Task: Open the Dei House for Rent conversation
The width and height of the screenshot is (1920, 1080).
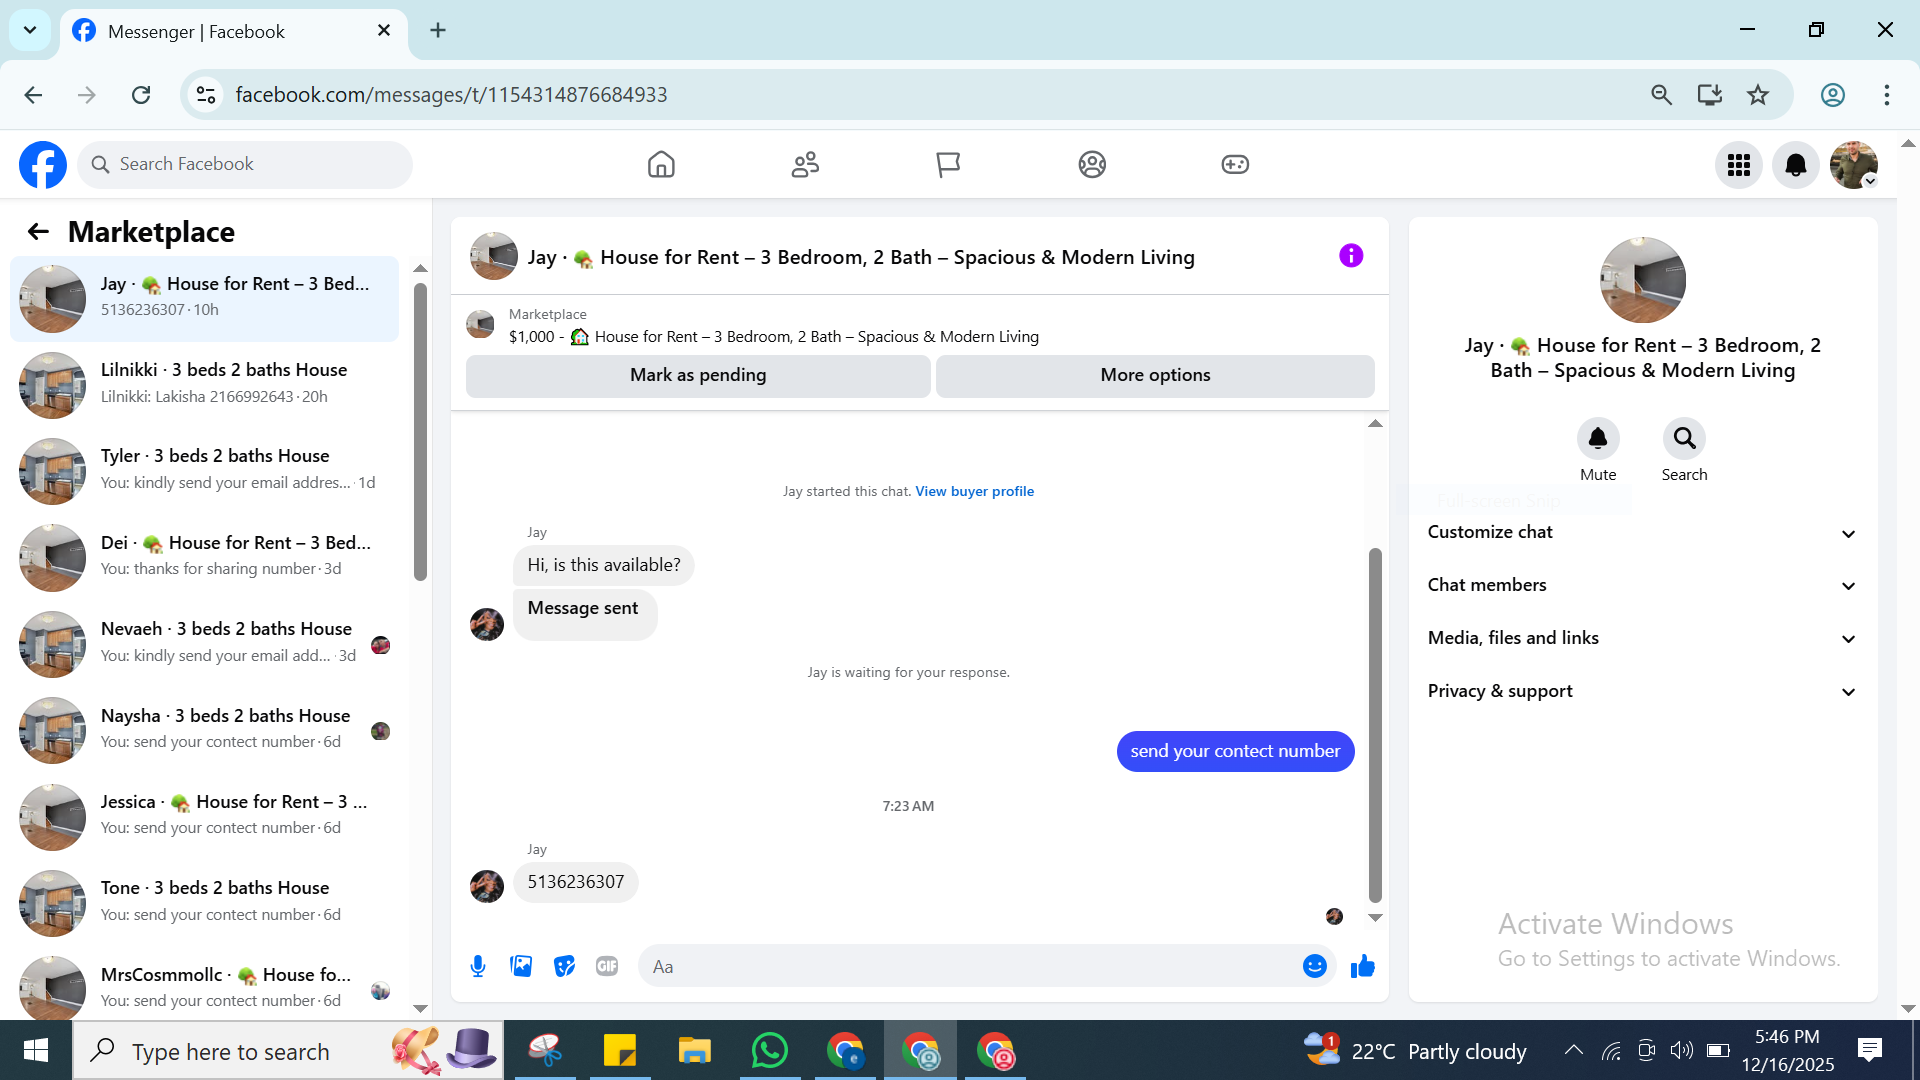Action: (x=204, y=557)
